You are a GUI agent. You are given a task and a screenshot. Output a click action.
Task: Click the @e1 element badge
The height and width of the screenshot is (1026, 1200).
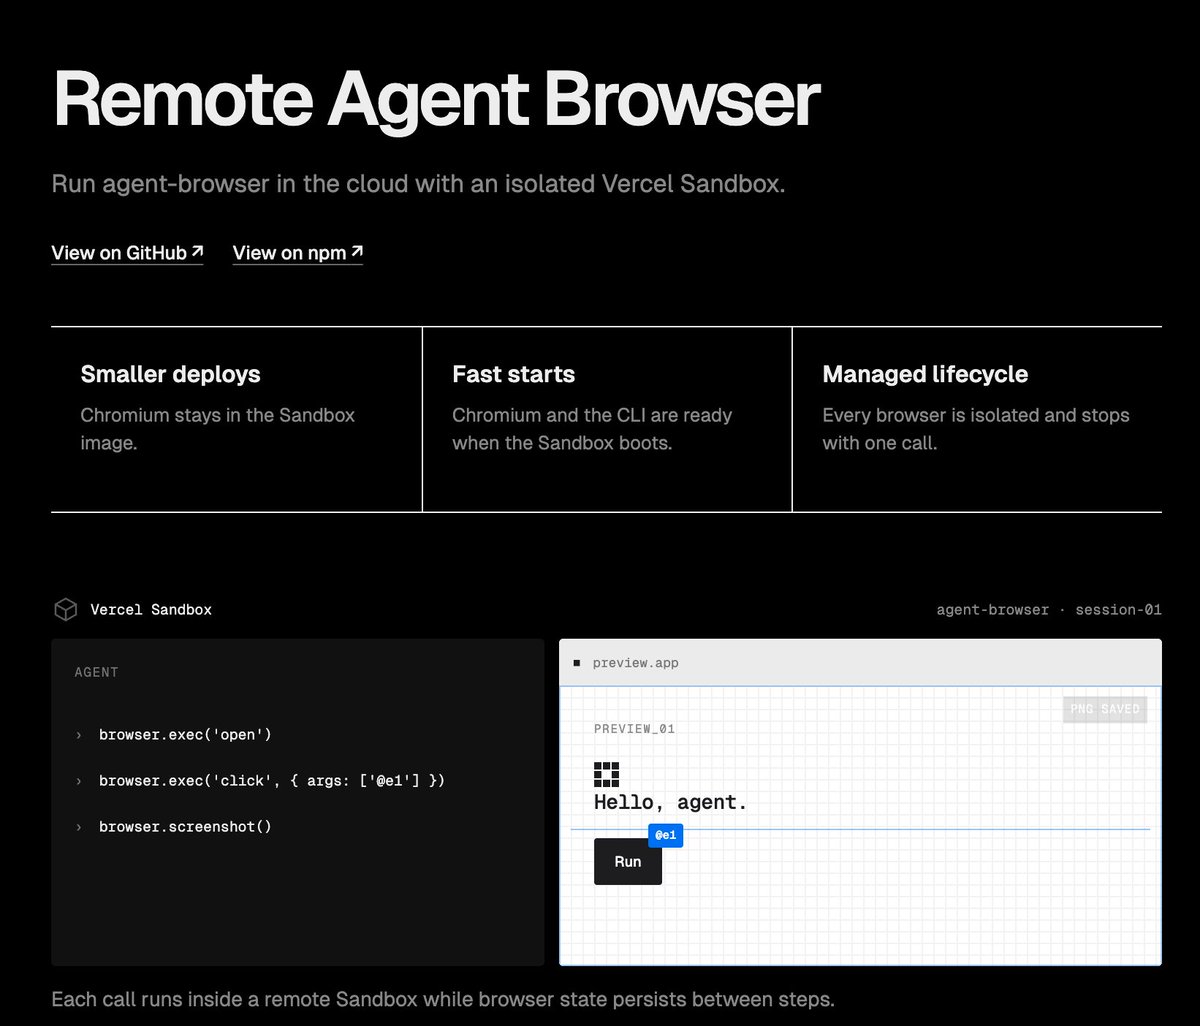click(665, 835)
